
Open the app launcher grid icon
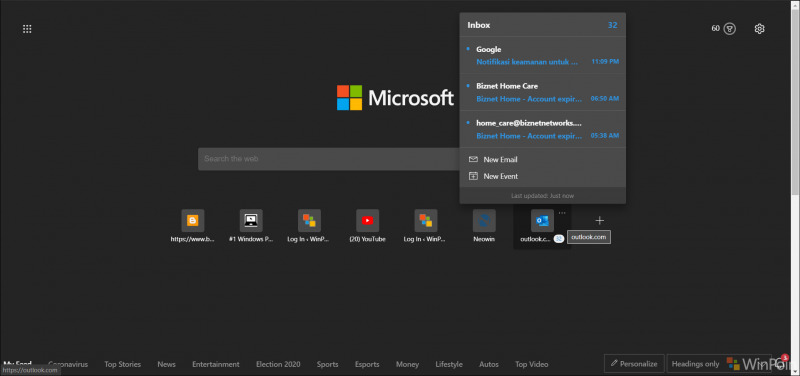coord(28,29)
